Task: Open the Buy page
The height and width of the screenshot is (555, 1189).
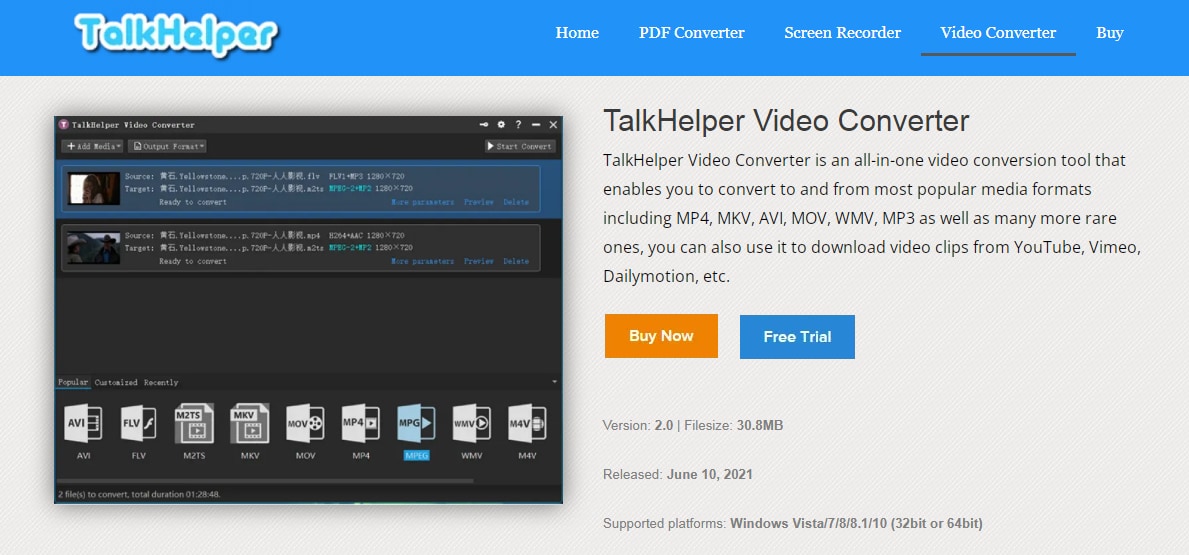Action: [x=1109, y=33]
